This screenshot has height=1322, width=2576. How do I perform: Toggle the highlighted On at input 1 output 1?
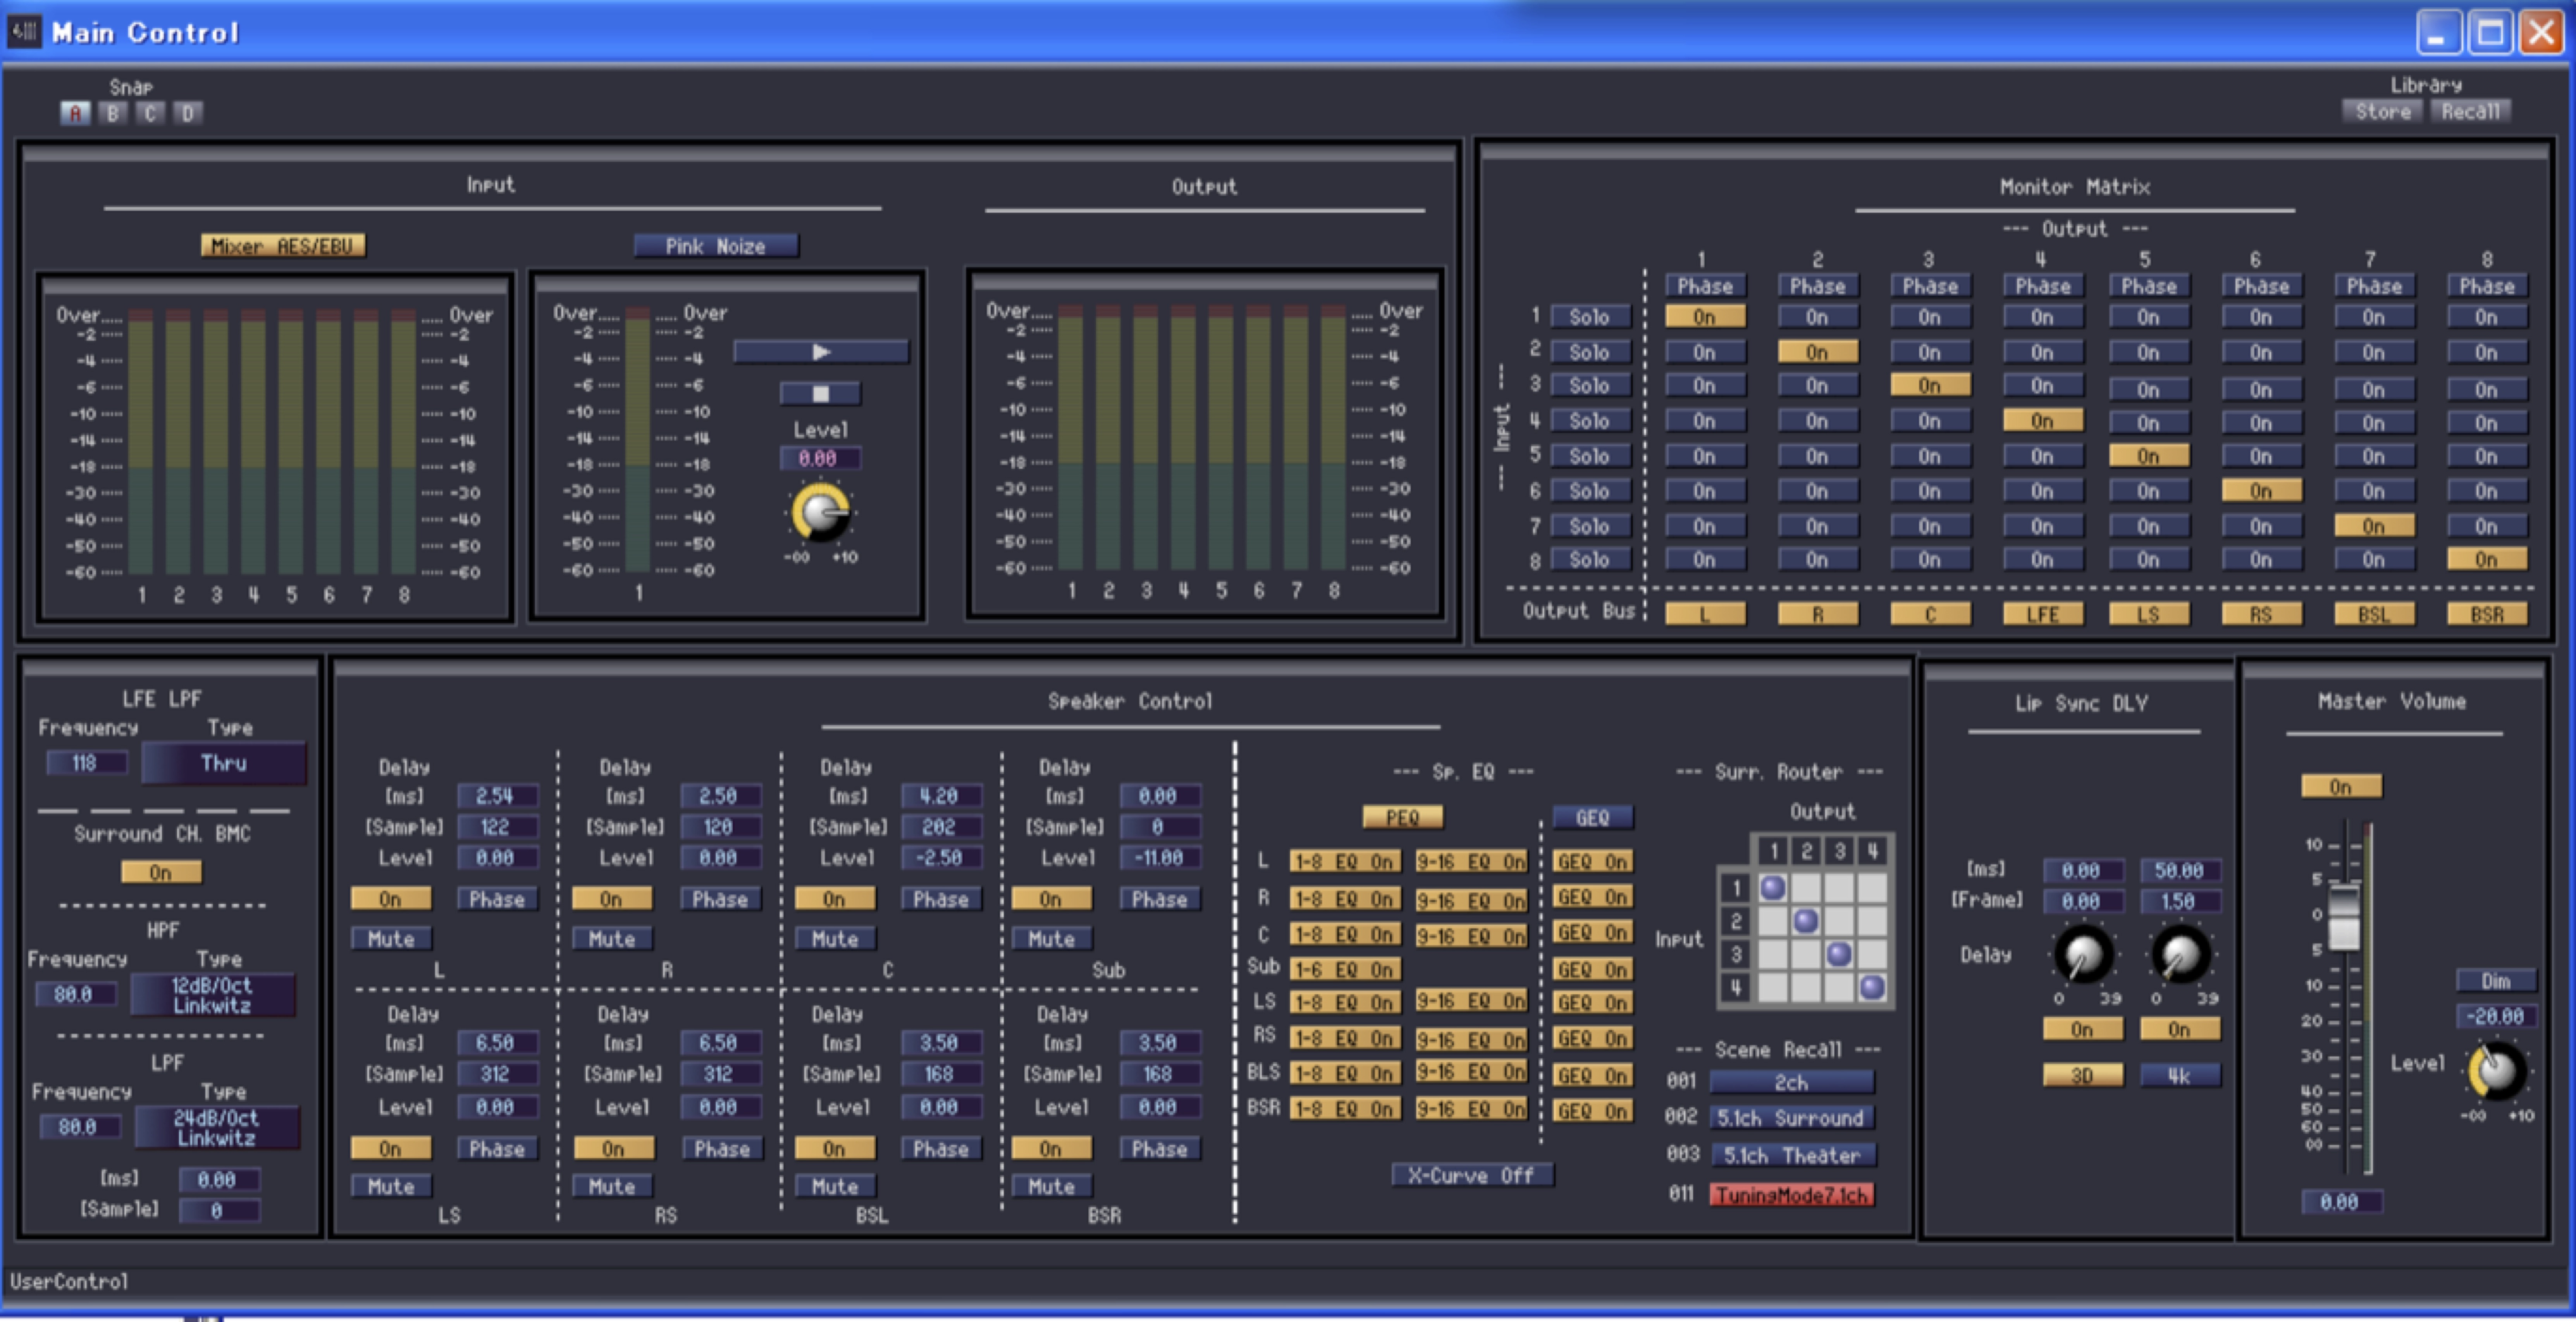1705,317
